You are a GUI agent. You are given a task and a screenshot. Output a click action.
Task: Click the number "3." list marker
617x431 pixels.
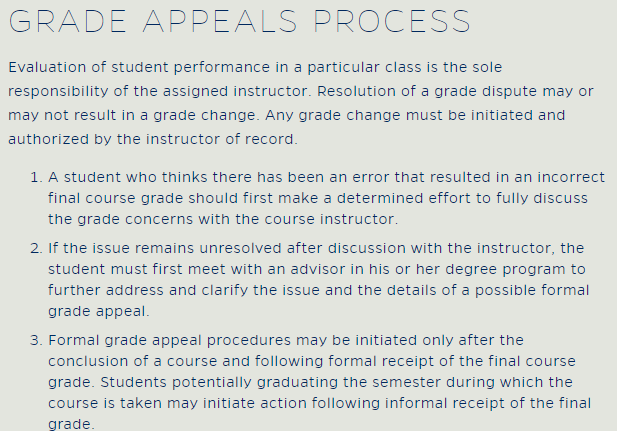click(x=34, y=340)
